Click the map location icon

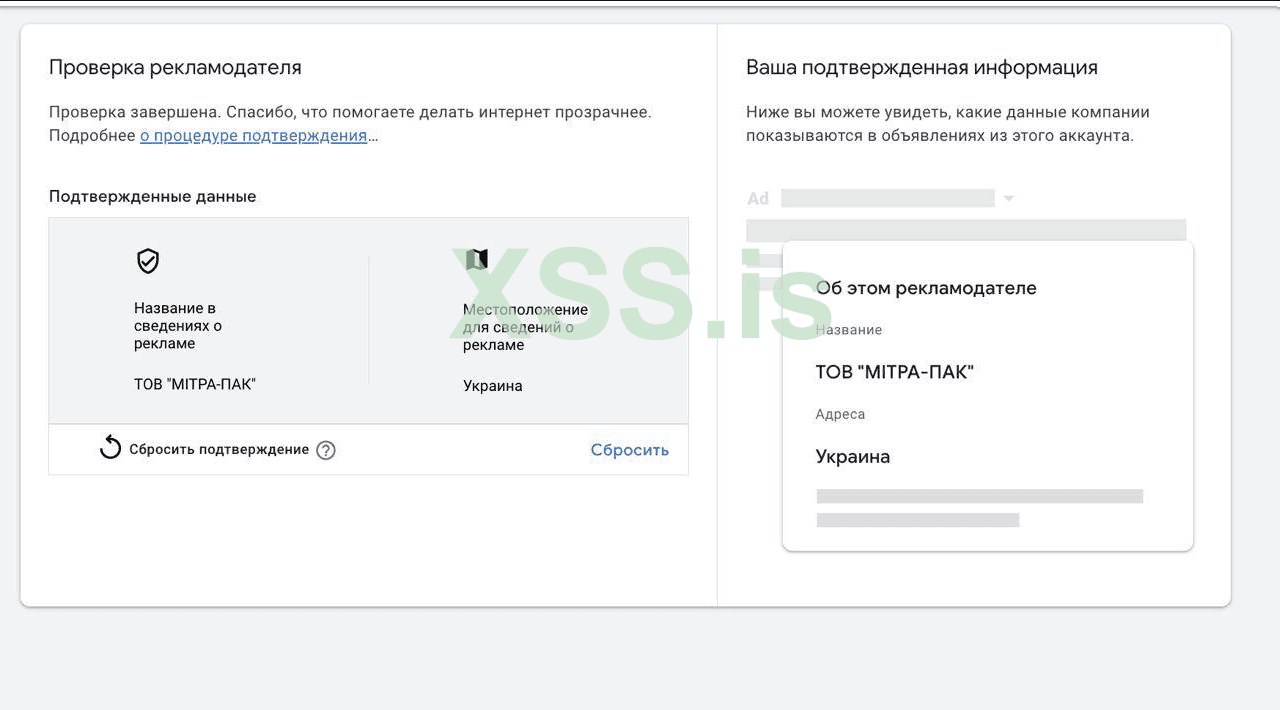(477, 259)
